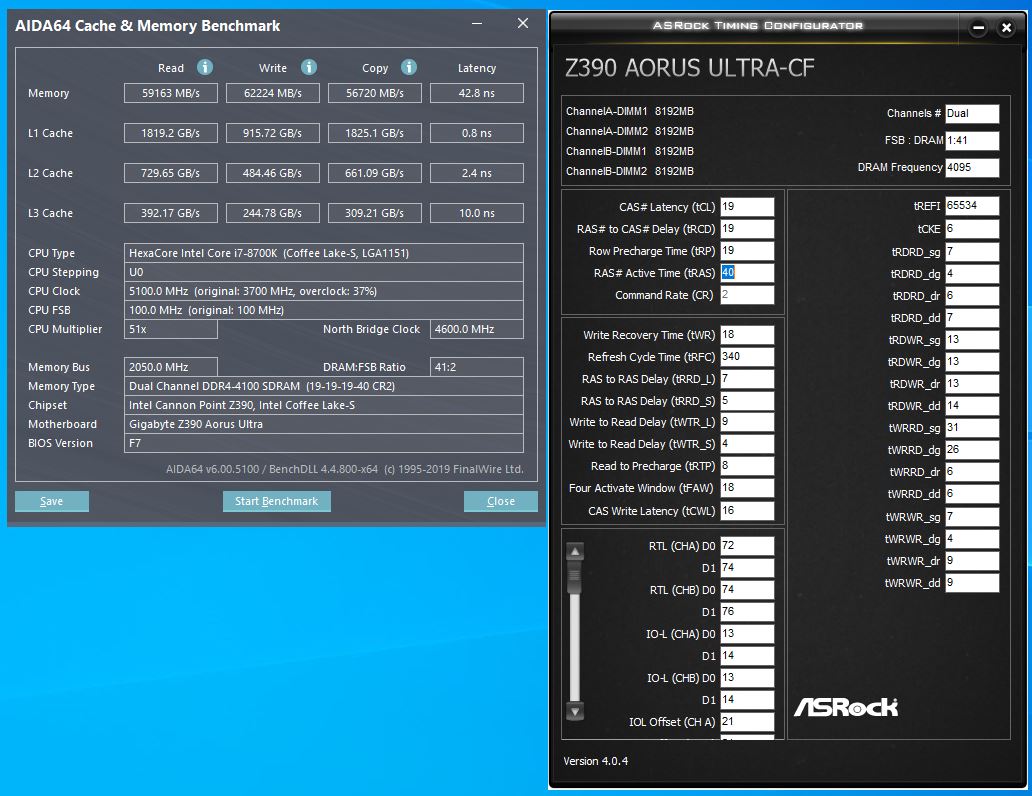Click the Write info icon in AIDA64
This screenshot has width=1032, height=796.
tap(309, 67)
